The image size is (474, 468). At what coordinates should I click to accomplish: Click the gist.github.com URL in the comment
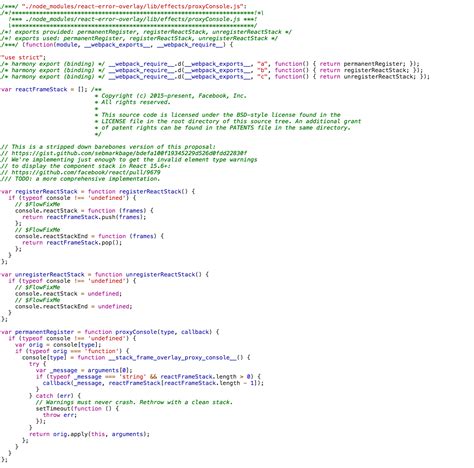[x=129, y=153]
